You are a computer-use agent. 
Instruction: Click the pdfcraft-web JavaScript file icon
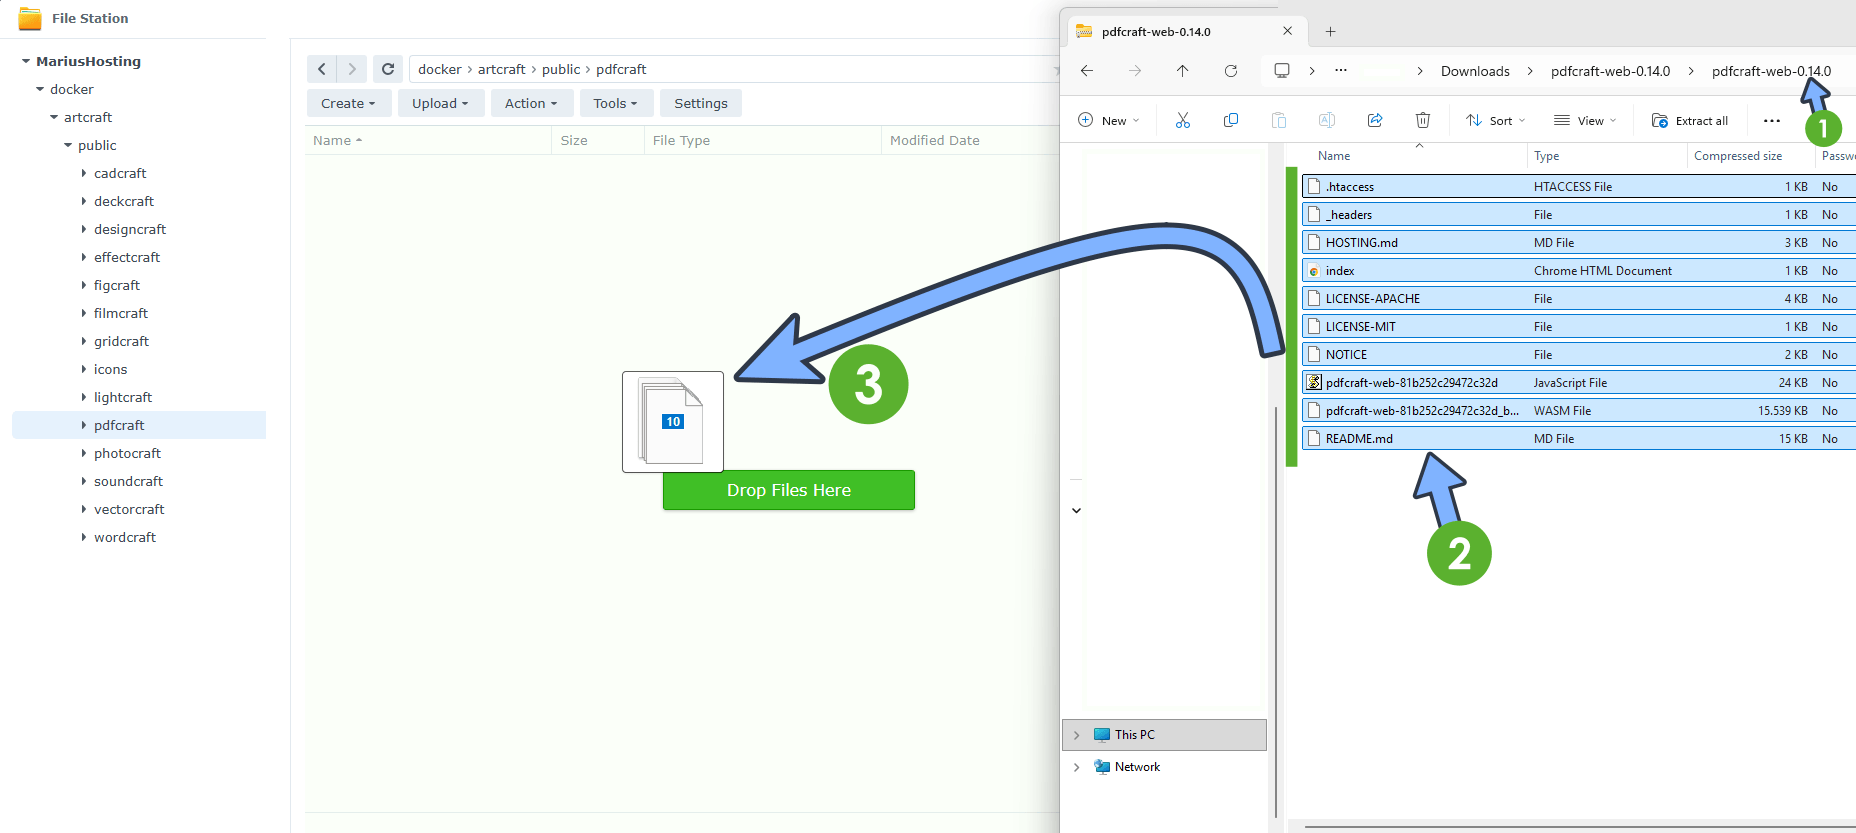pos(1314,382)
